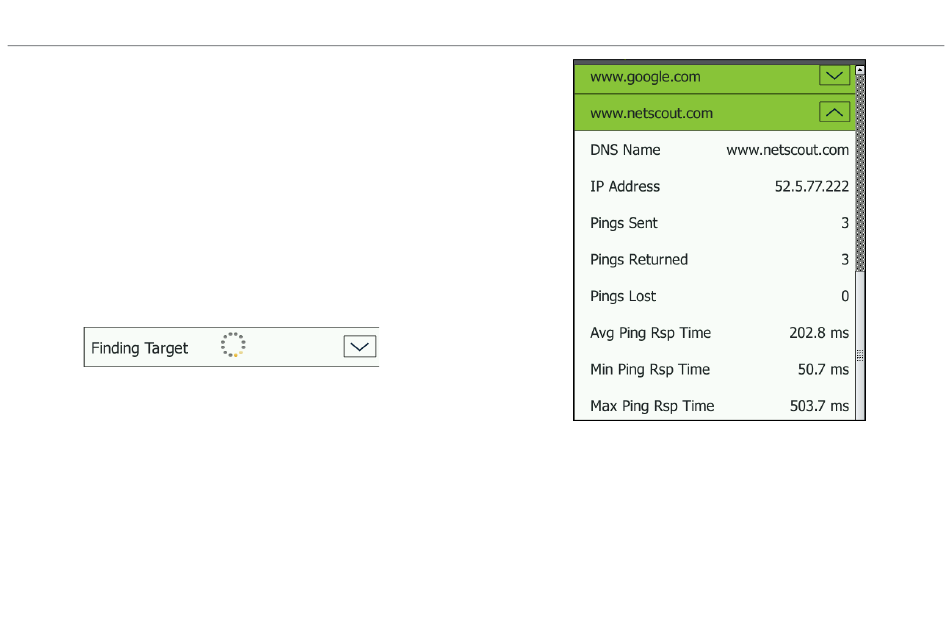Click the Pings Sent value 3
The image size is (950, 638).
pyautogui.click(x=845, y=223)
